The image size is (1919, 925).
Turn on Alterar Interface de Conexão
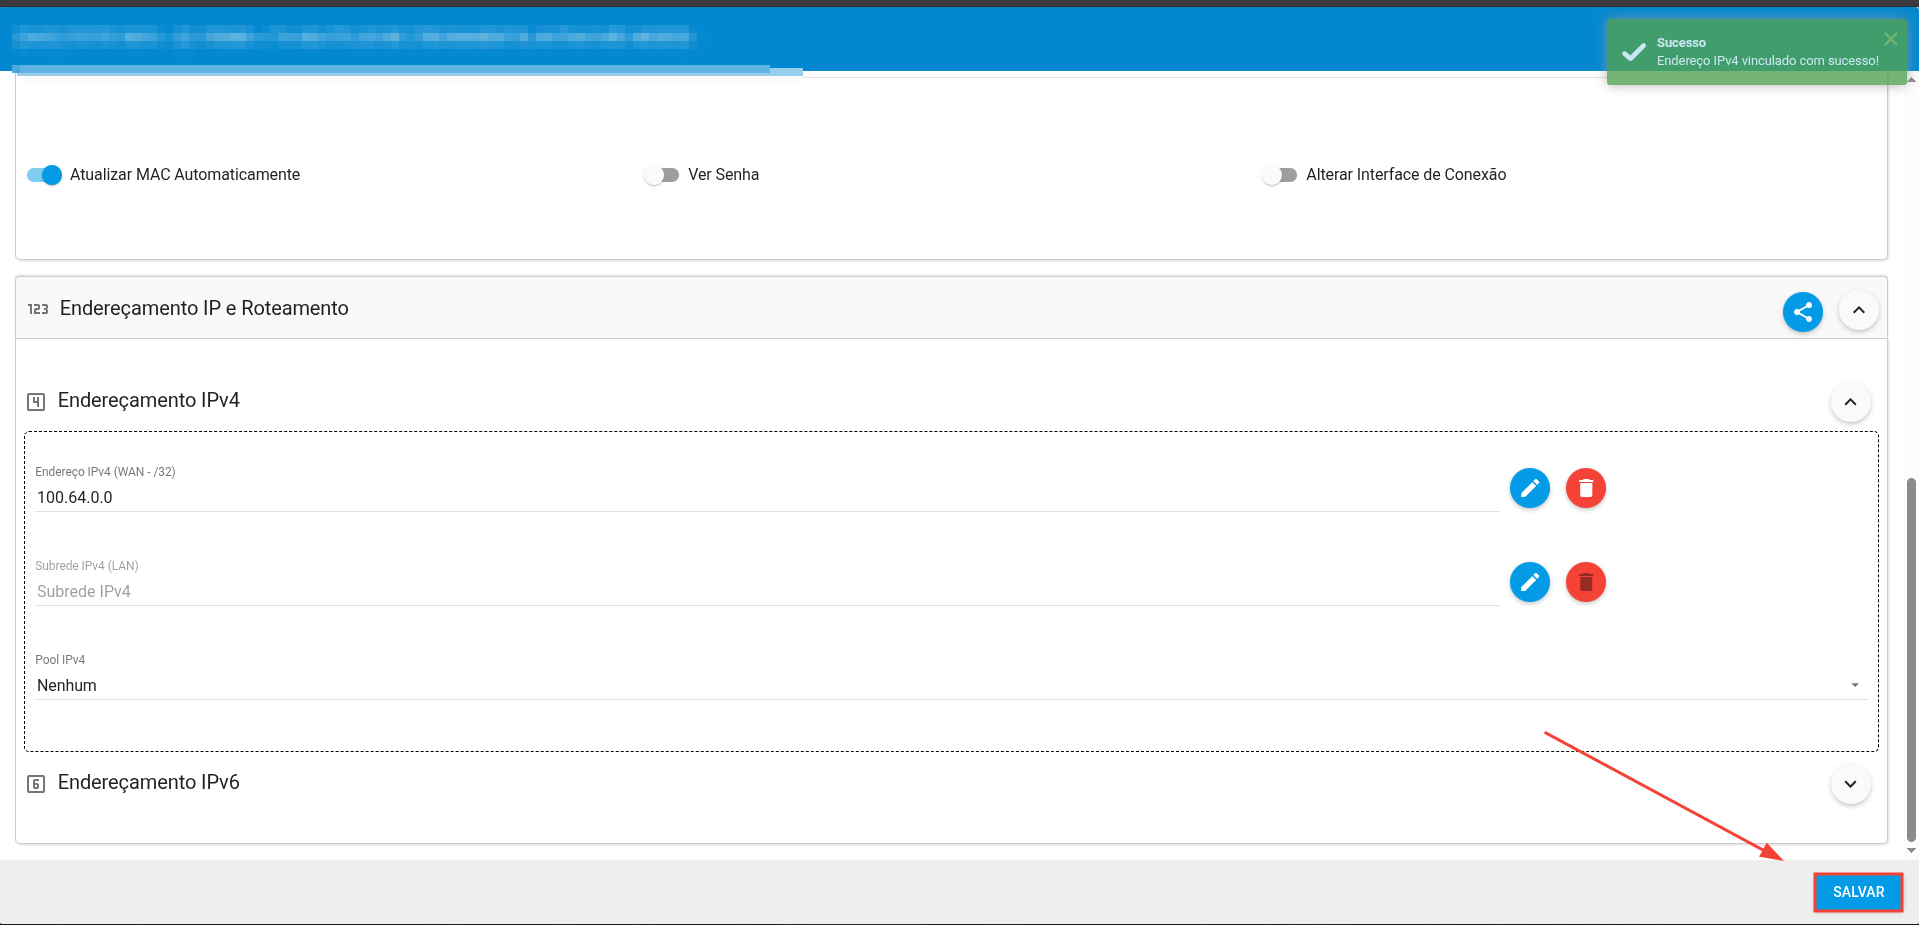tap(1279, 175)
